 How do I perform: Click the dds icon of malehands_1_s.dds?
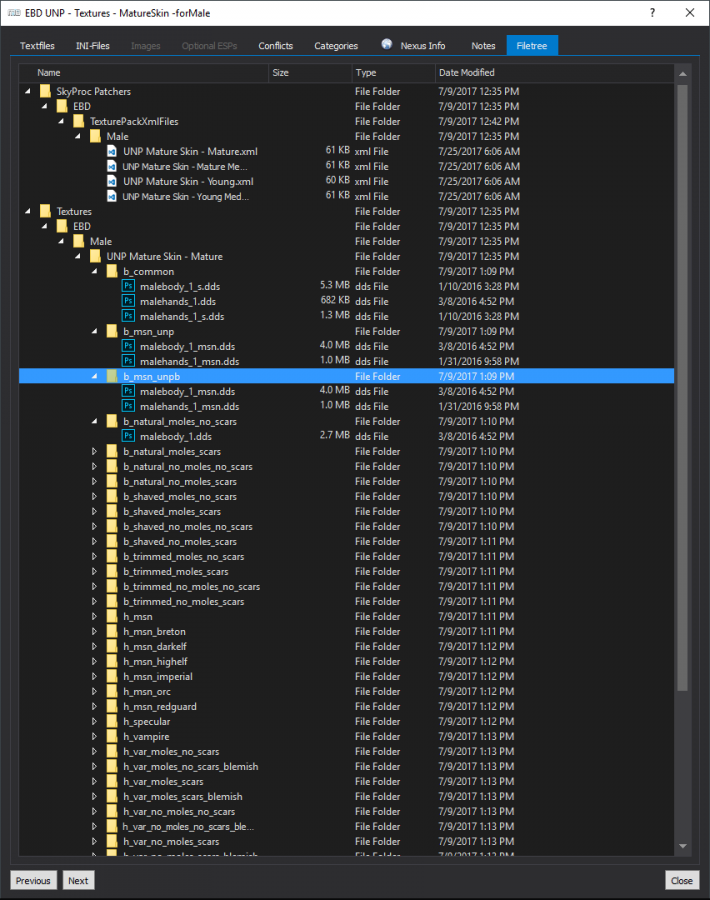pos(129,316)
